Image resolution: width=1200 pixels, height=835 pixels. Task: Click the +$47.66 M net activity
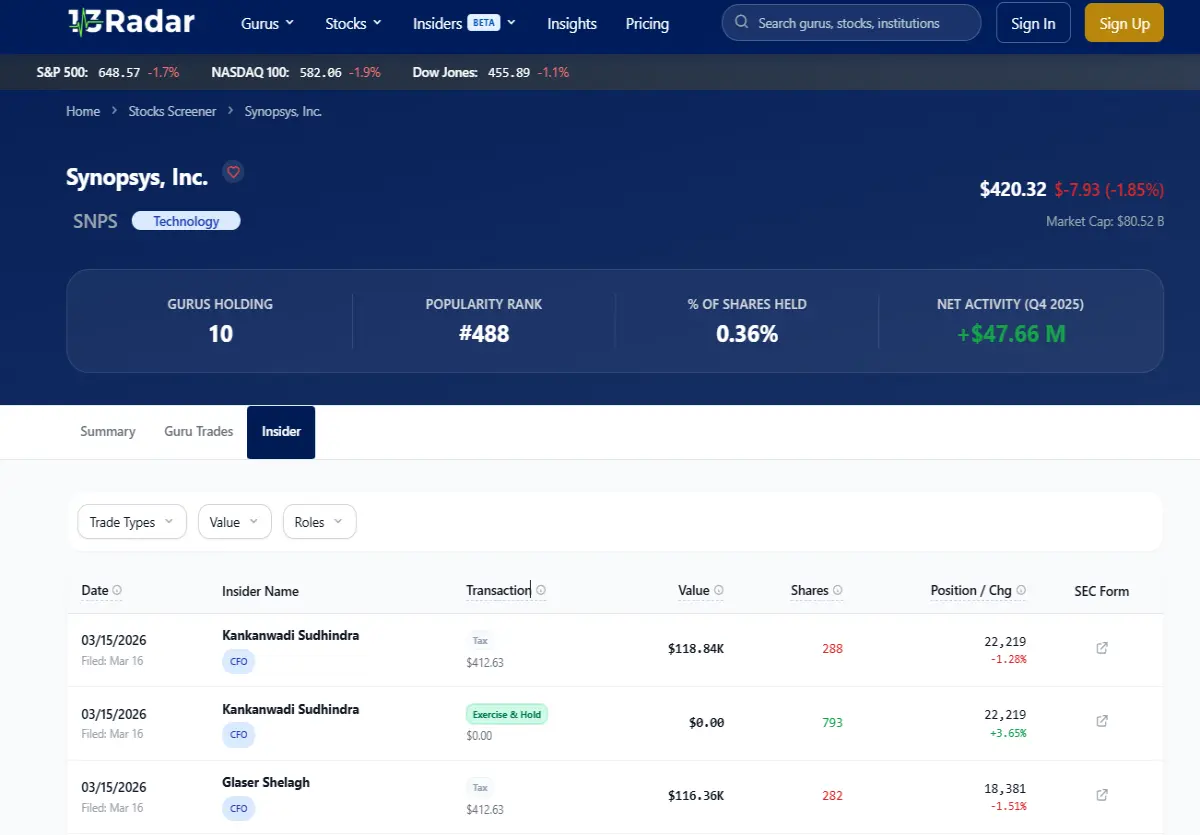tap(1011, 333)
